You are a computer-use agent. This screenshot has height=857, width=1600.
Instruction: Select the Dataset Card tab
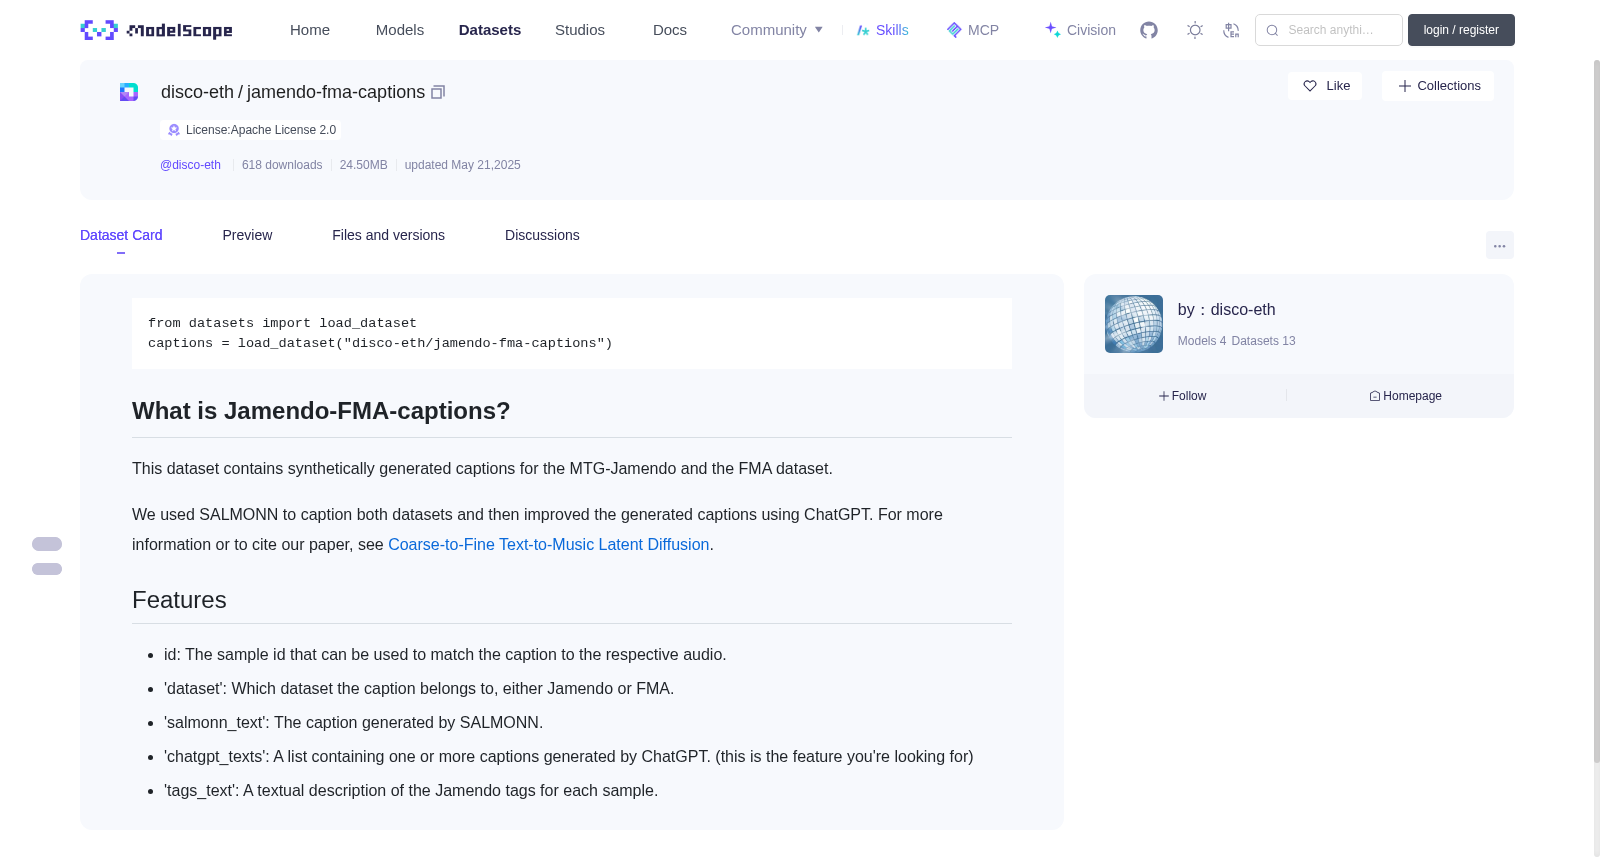click(x=121, y=235)
